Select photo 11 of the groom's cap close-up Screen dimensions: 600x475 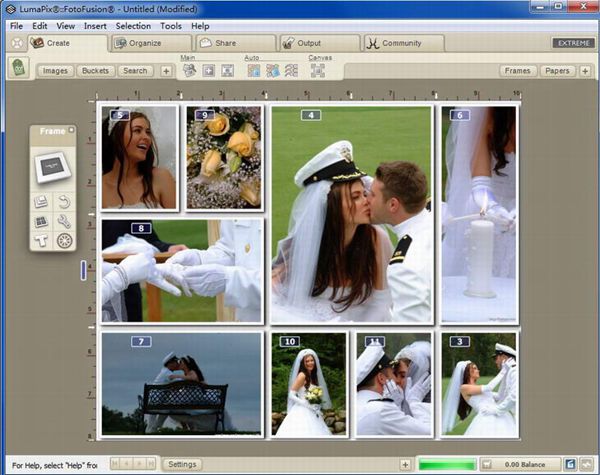tap(394, 384)
